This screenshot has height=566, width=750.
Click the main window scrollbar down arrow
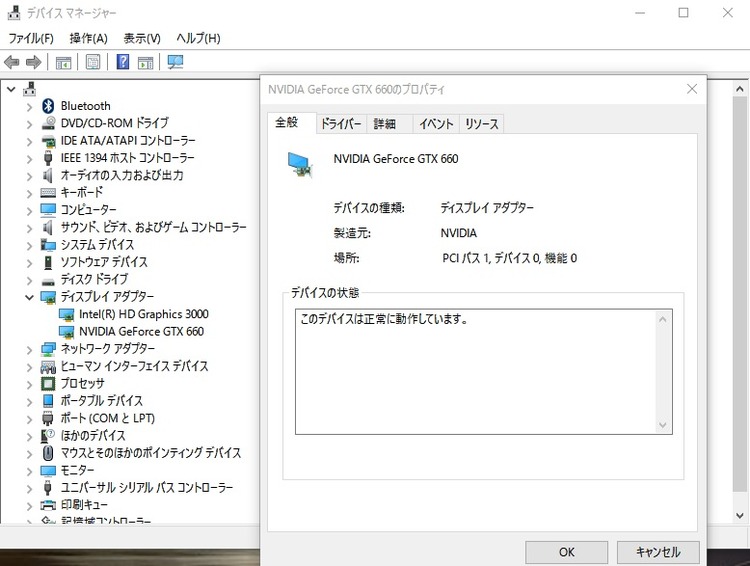(x=740, y=515)
